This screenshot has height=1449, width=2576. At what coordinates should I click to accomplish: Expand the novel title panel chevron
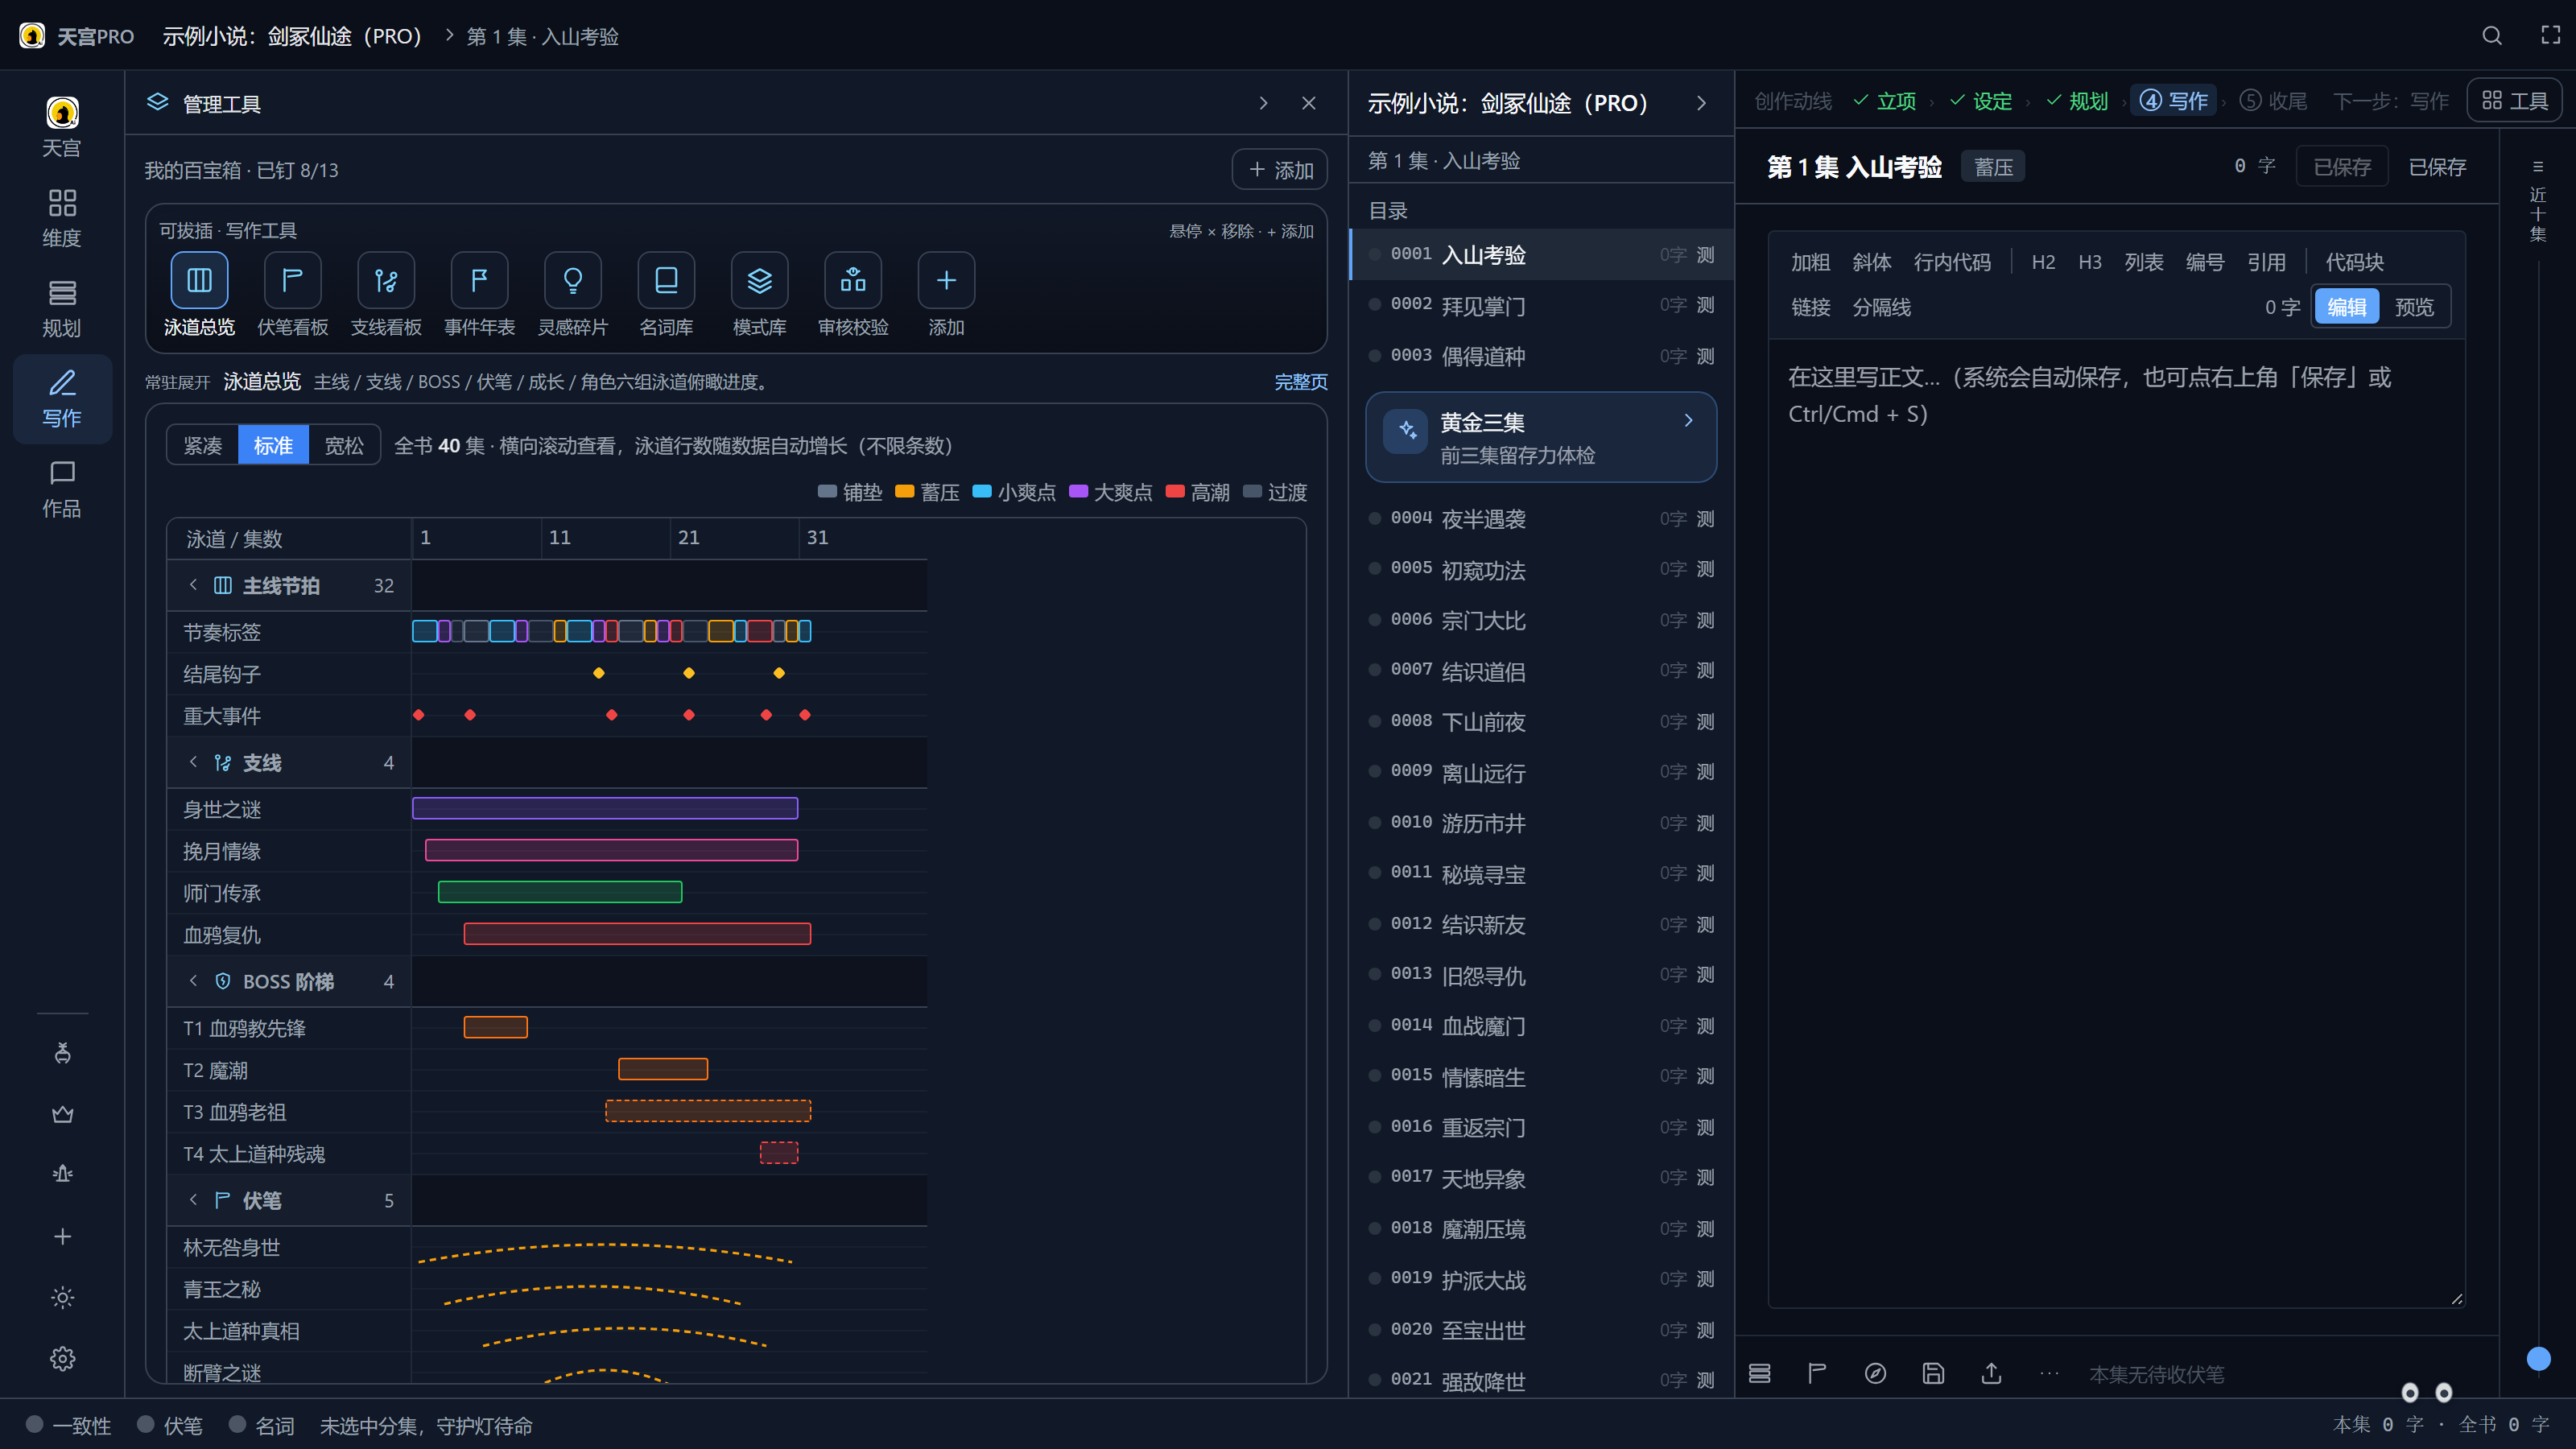(x=1701, y=103)
